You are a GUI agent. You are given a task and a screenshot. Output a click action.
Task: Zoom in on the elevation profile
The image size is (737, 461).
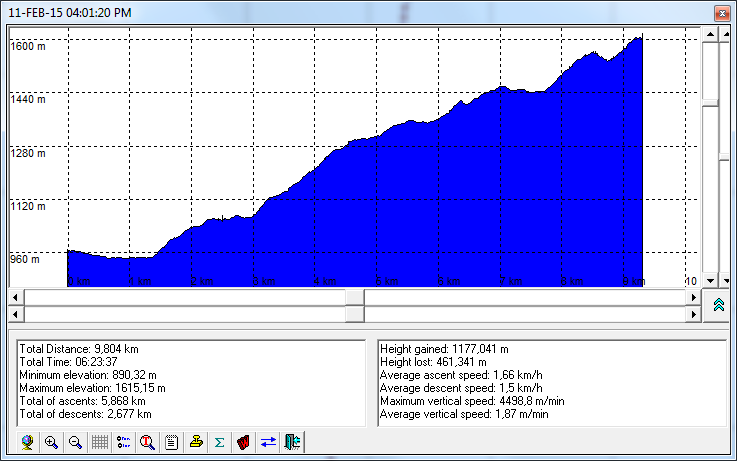point(51,442)
